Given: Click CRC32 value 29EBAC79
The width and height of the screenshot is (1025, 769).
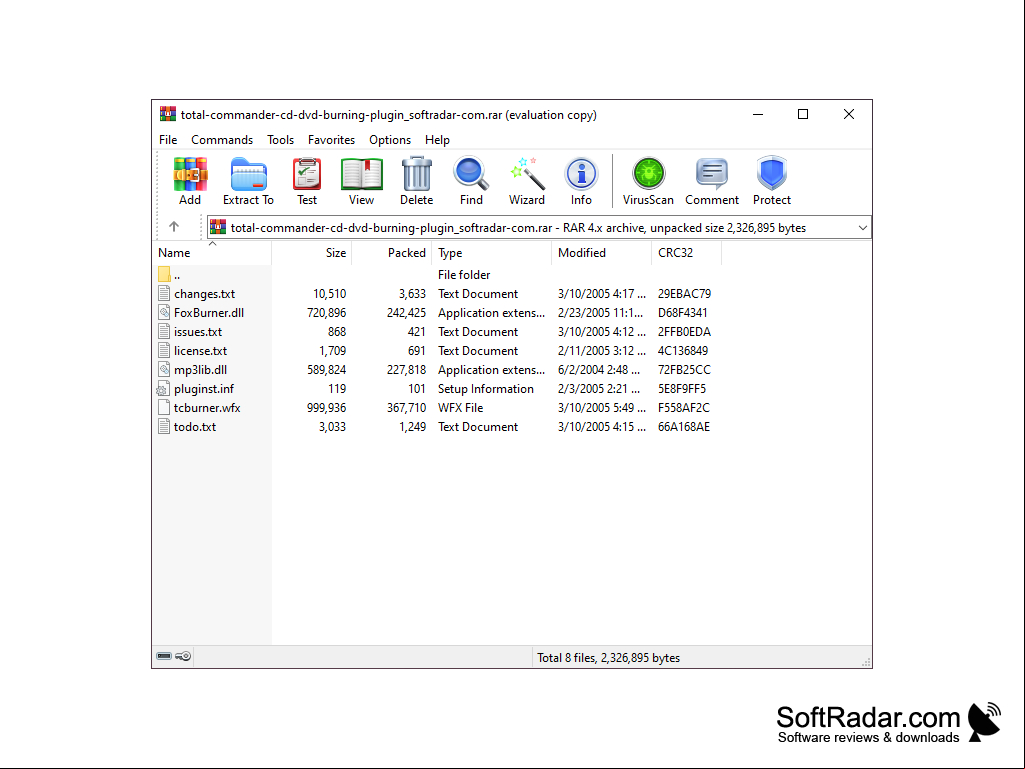Looking at the screenshot, I should point(684,294).
